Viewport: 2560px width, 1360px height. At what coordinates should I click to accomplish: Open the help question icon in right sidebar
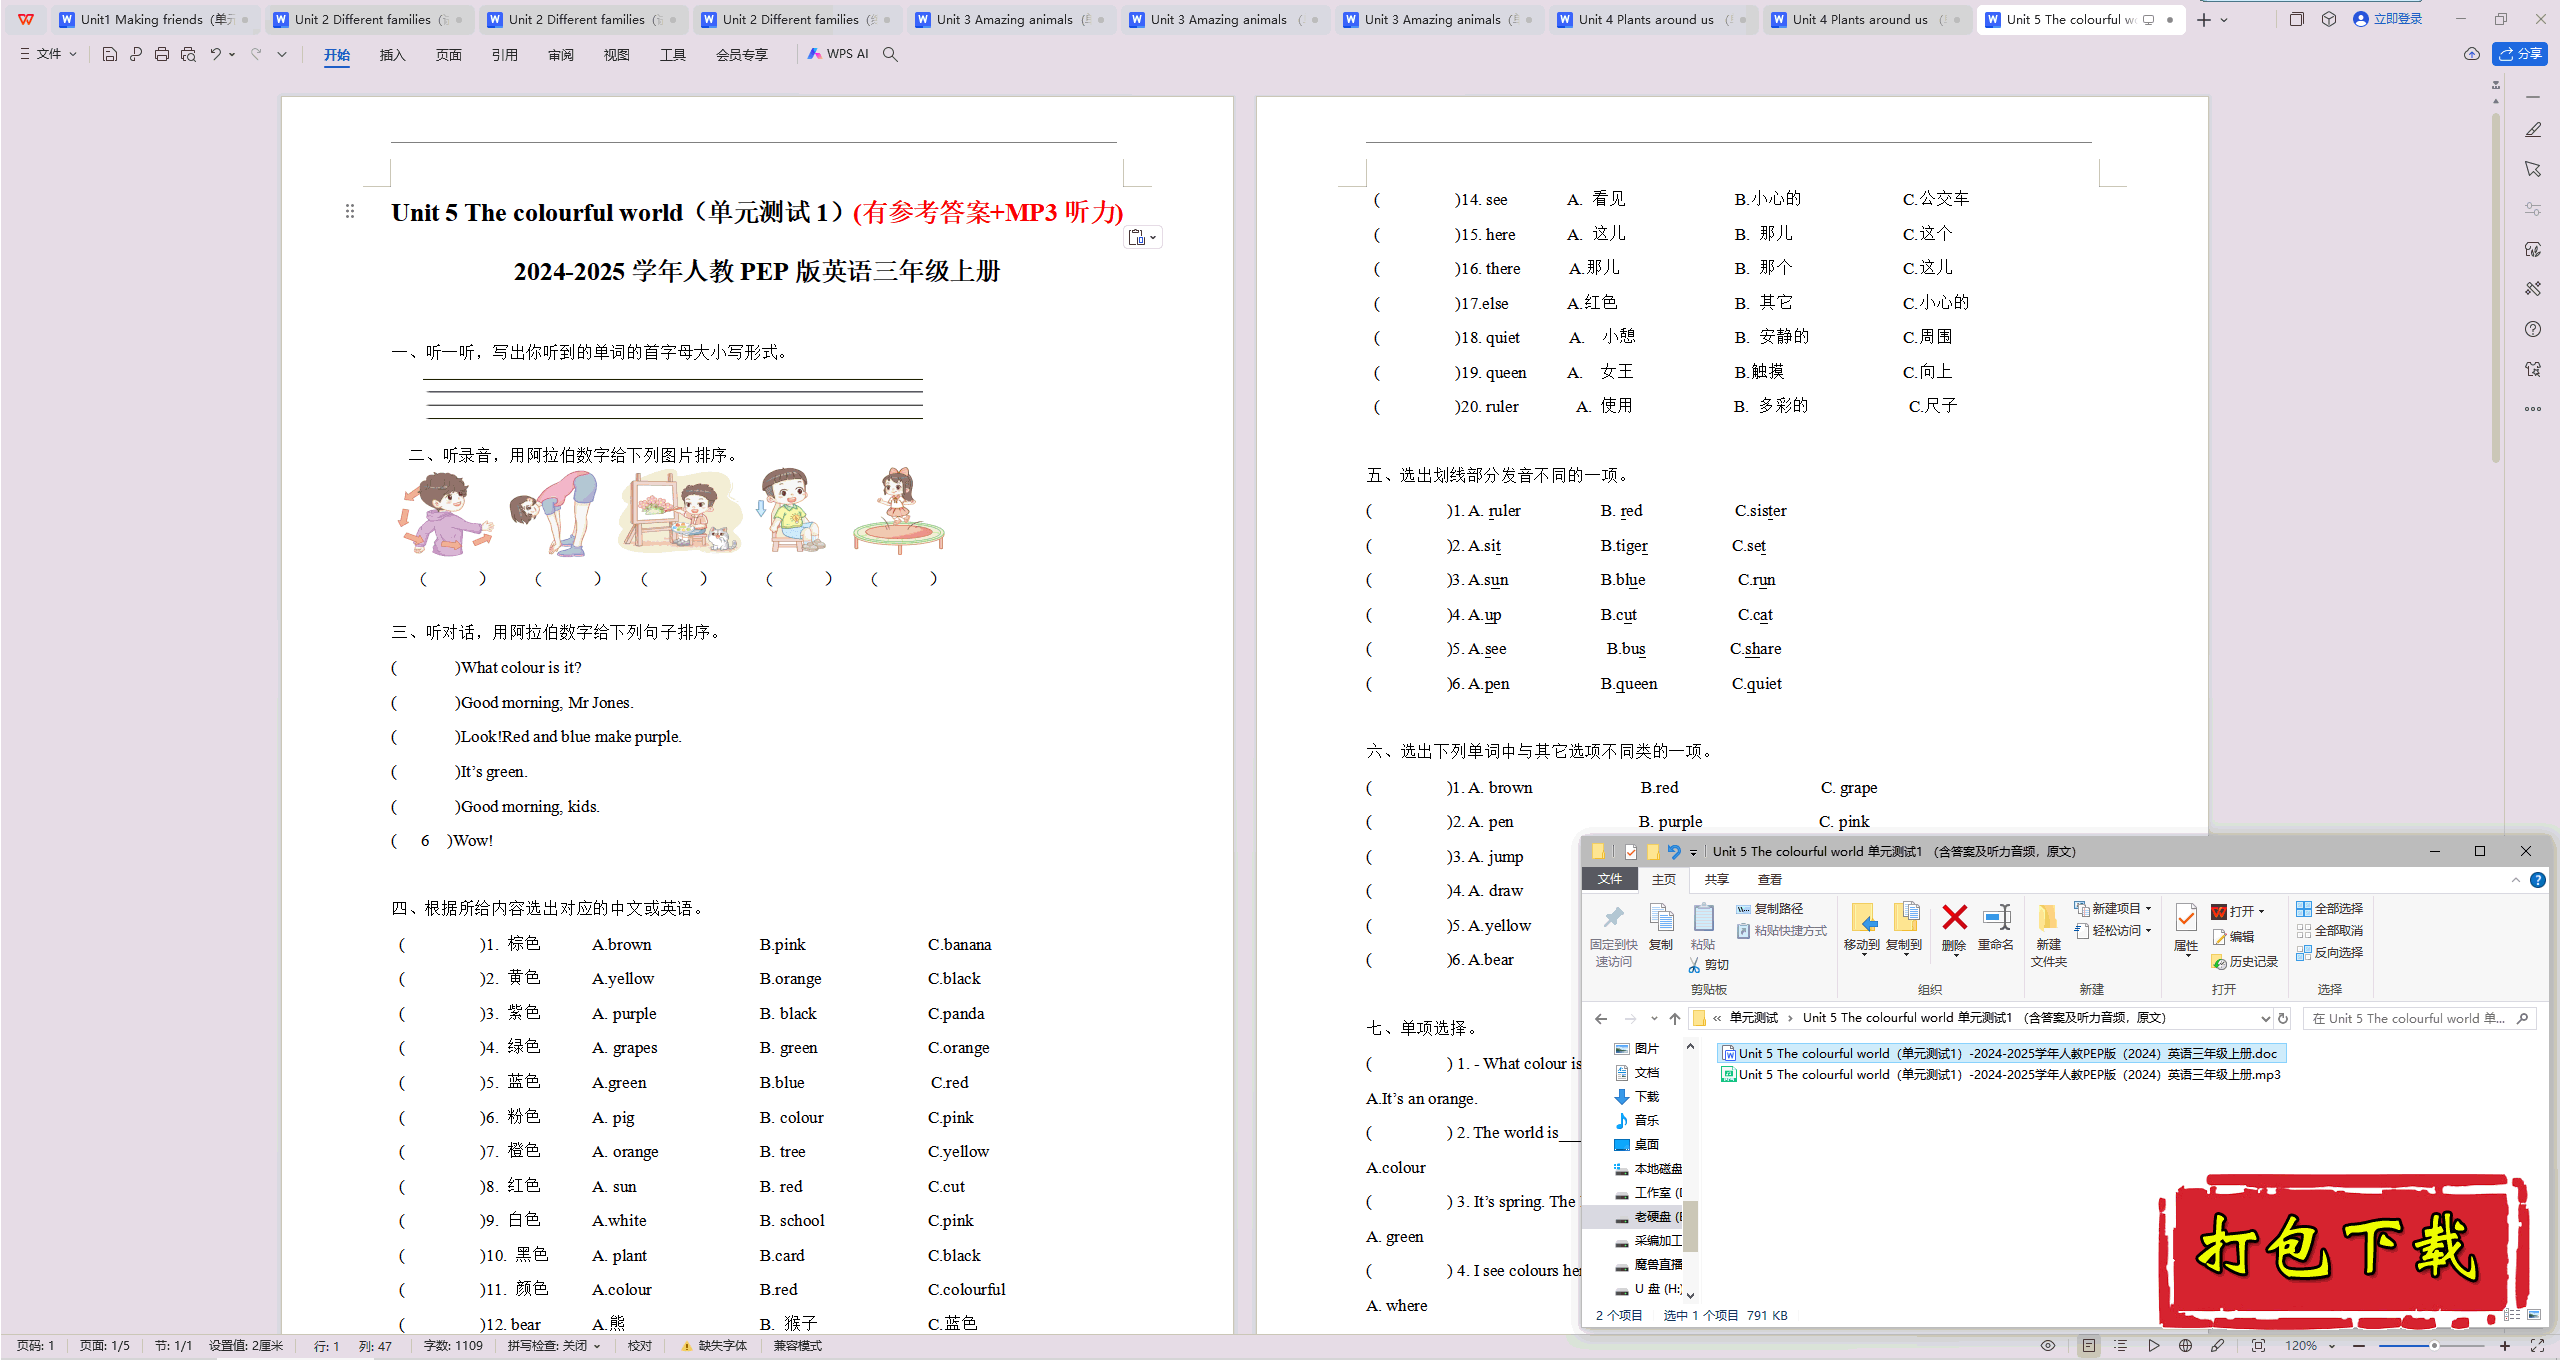coord(2533,329)
